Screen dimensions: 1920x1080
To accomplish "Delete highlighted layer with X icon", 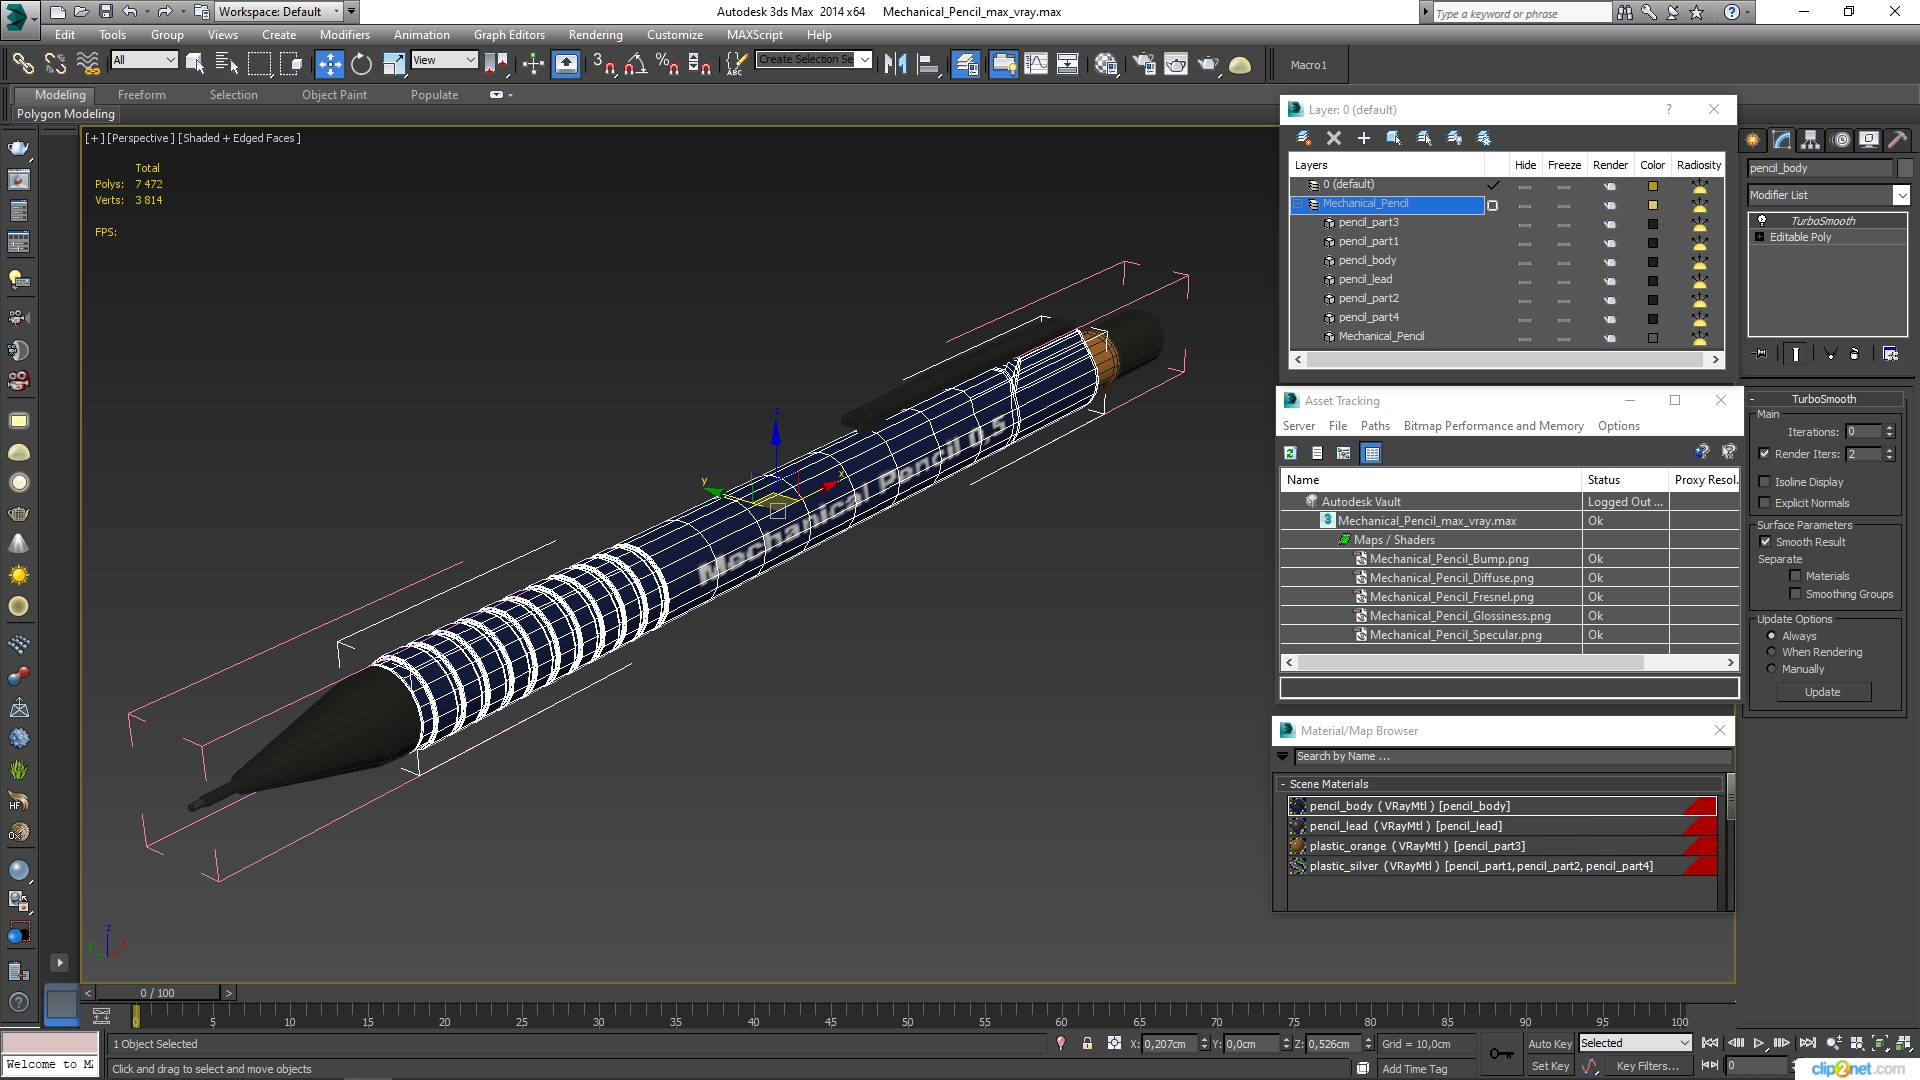I will 1333,138.
